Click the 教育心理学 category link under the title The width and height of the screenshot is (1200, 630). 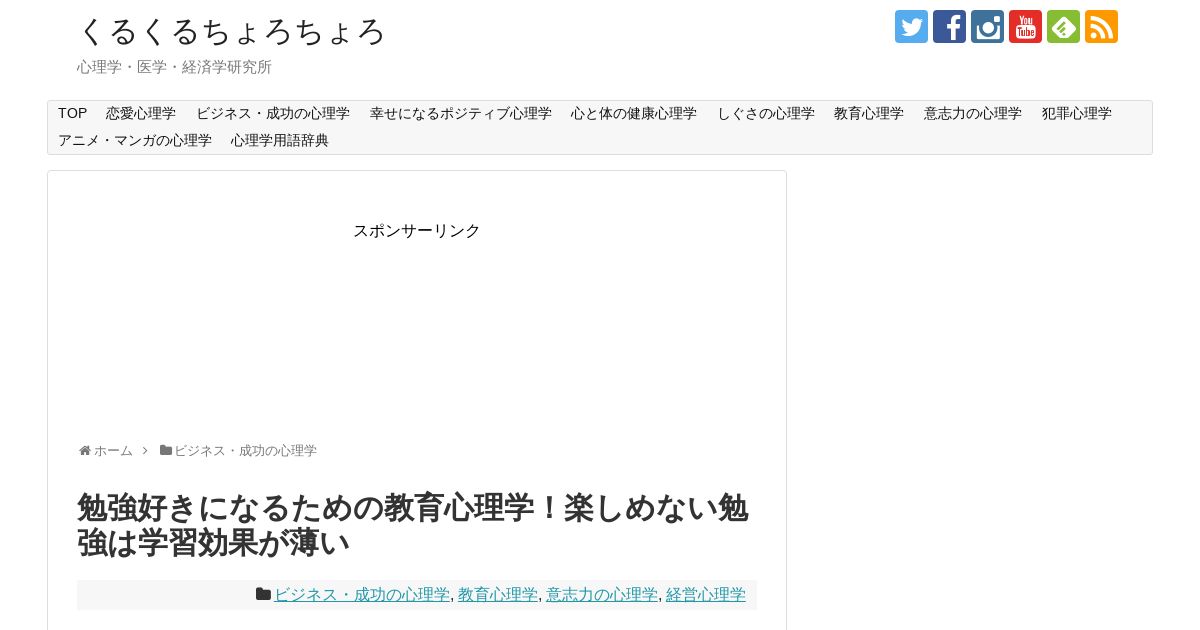498,595
